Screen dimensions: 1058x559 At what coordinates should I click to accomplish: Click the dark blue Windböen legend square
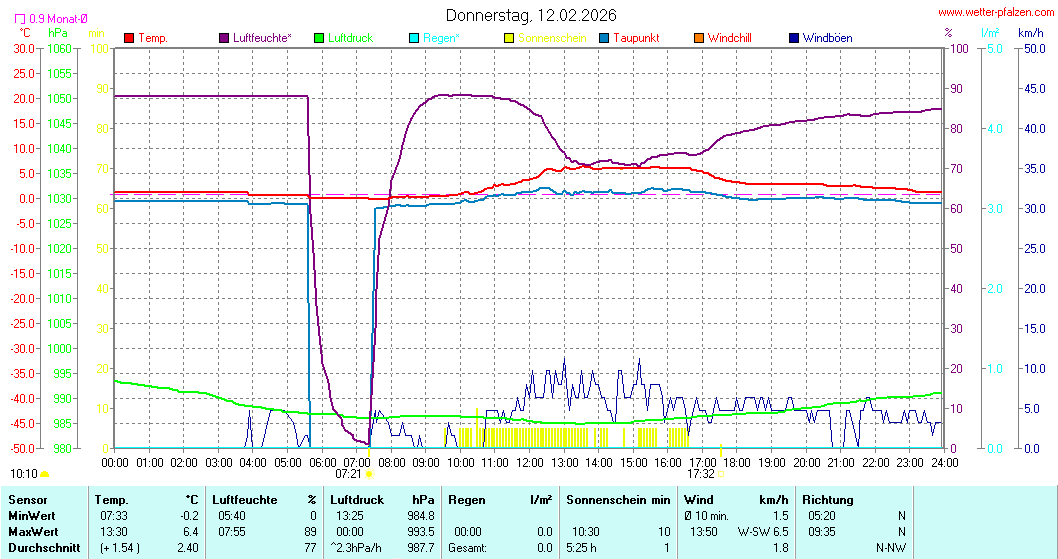point(794,38)
